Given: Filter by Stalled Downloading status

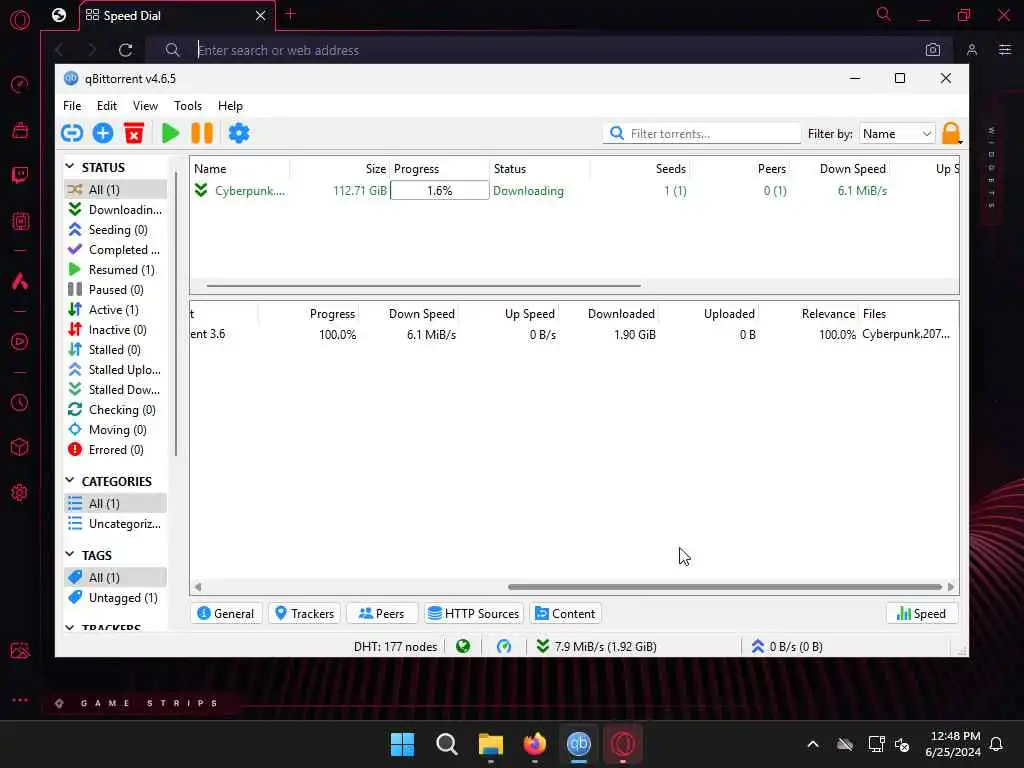Looking at the screenshot, I should click(116, 390).
